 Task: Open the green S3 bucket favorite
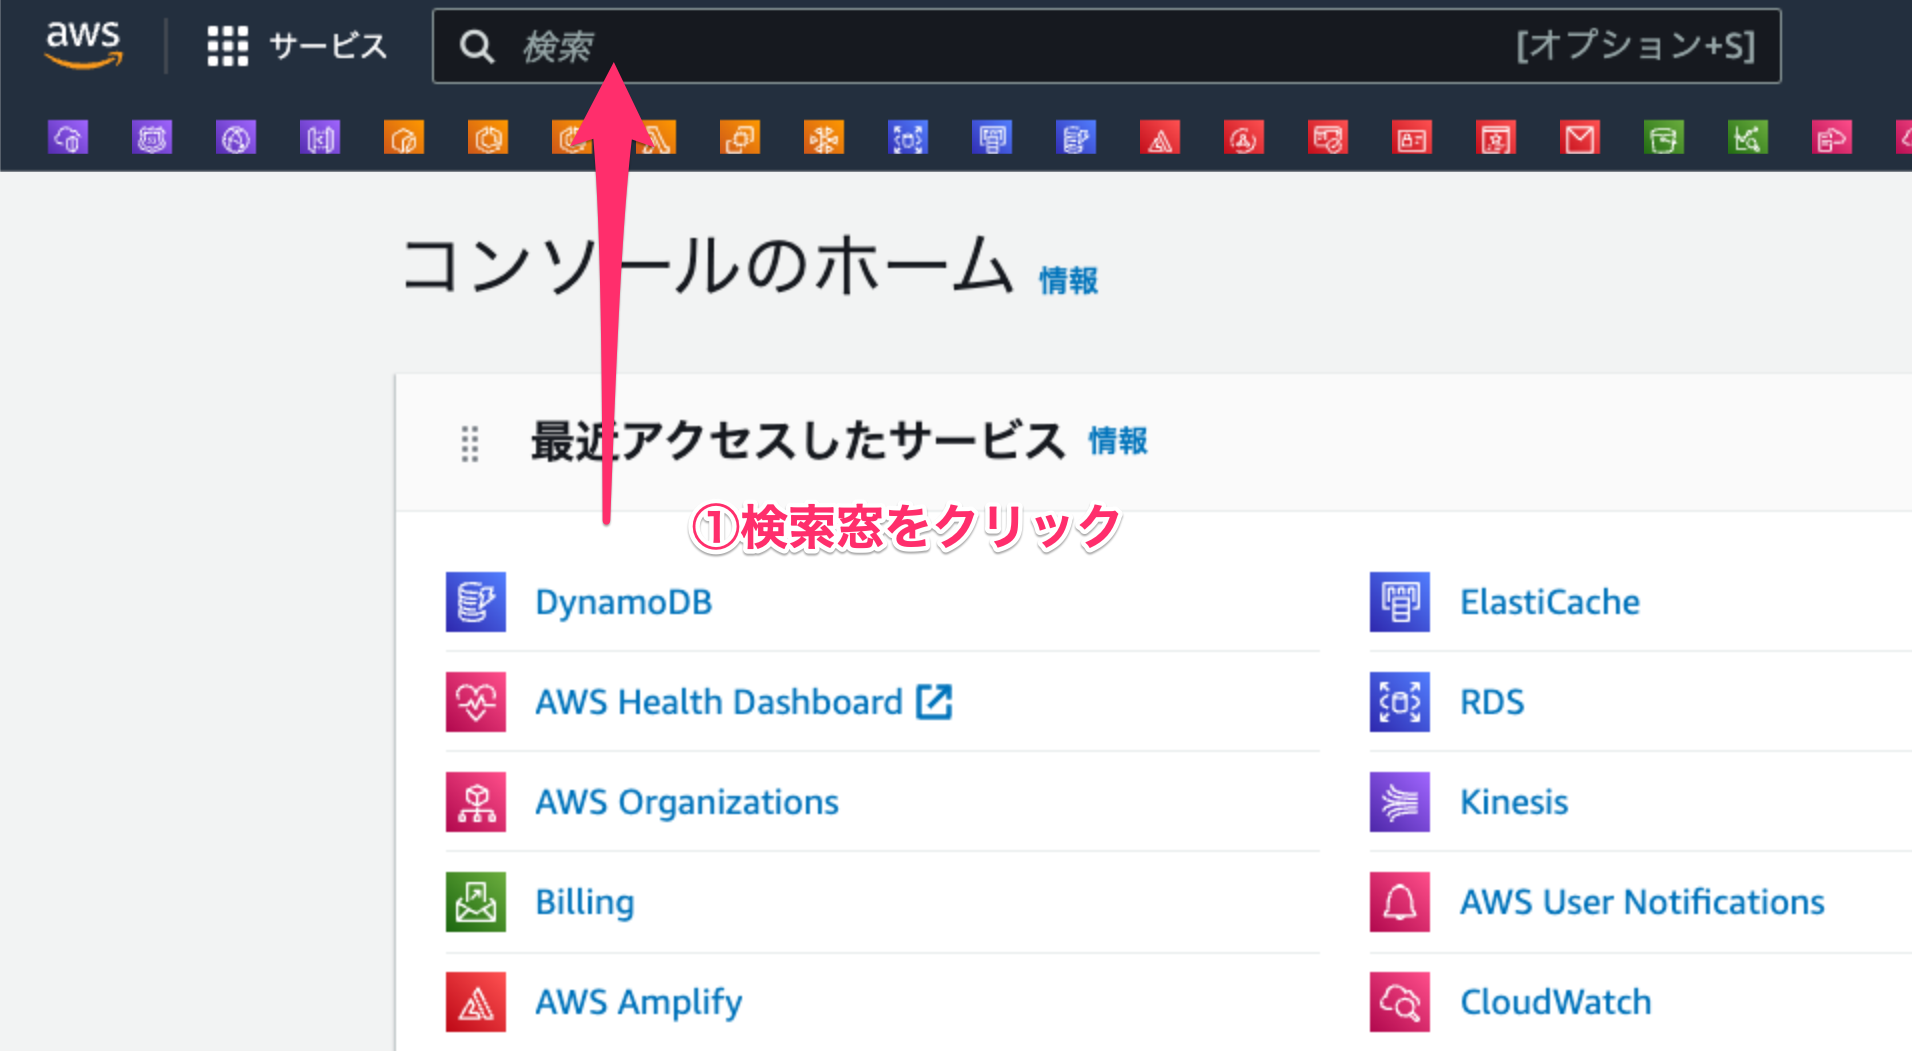(x=1664, y=138)
